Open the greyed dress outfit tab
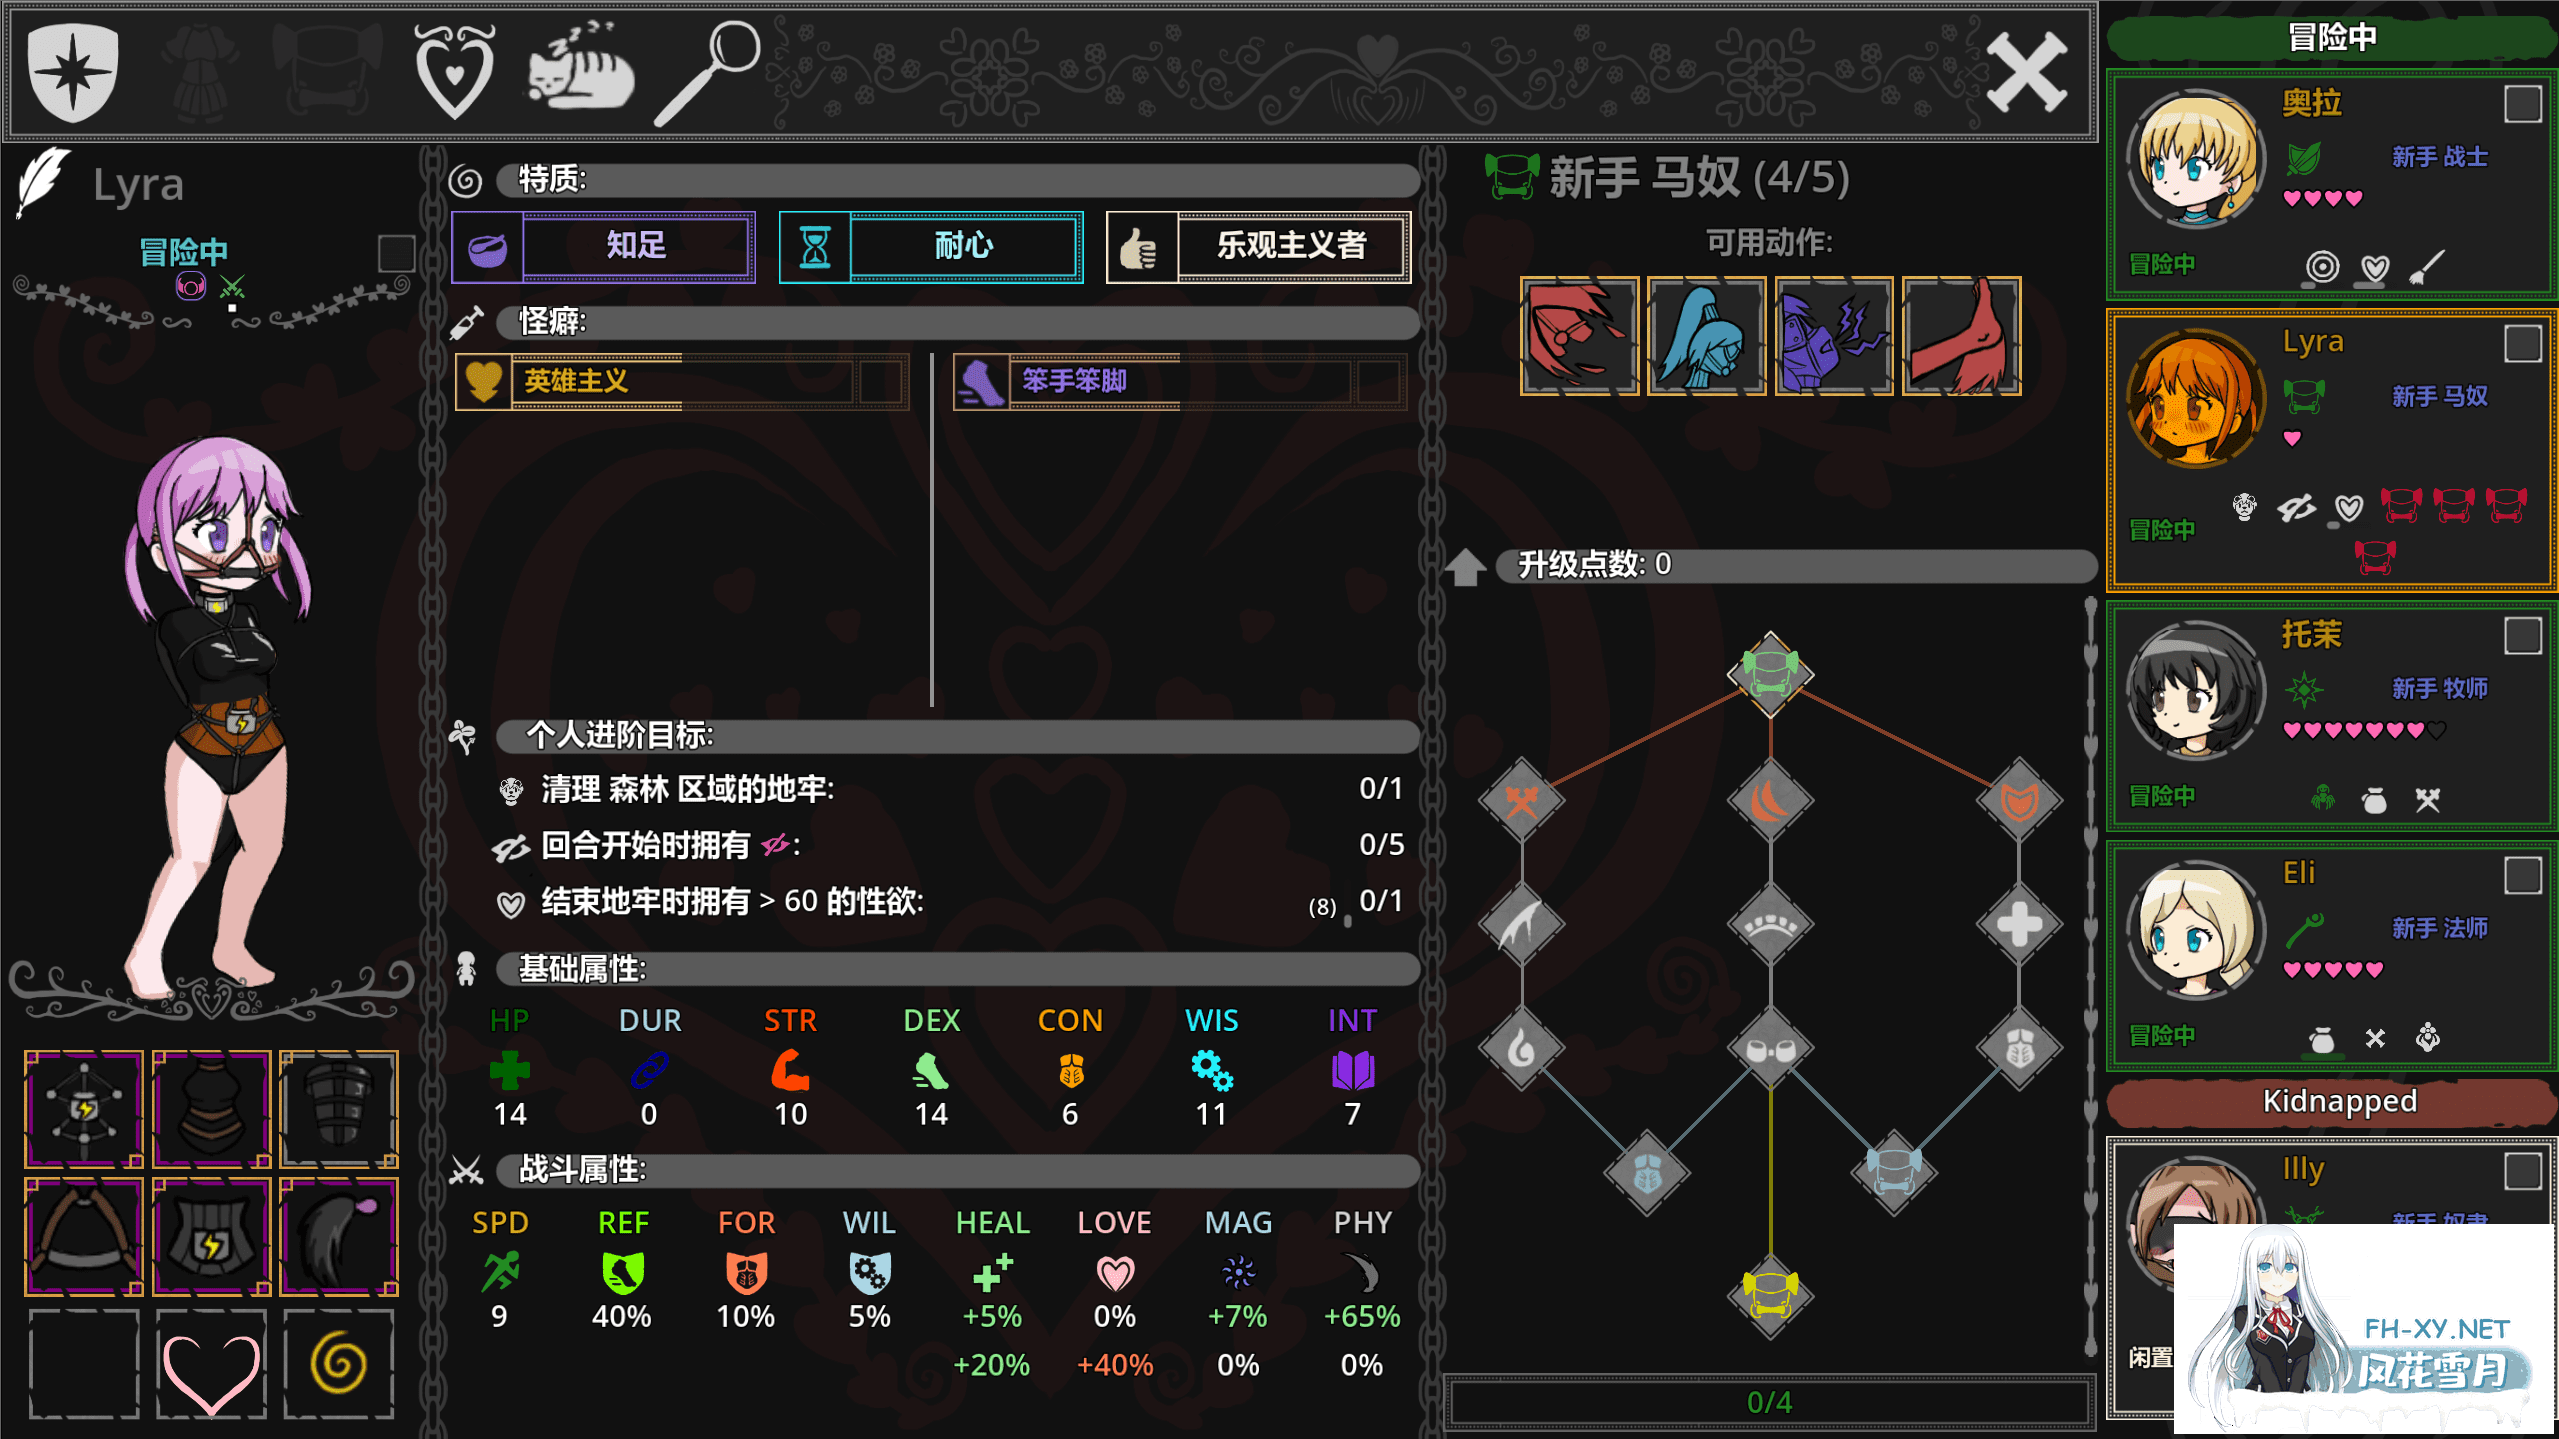Screen dimensions: 2559x1439 click(203, 72)
